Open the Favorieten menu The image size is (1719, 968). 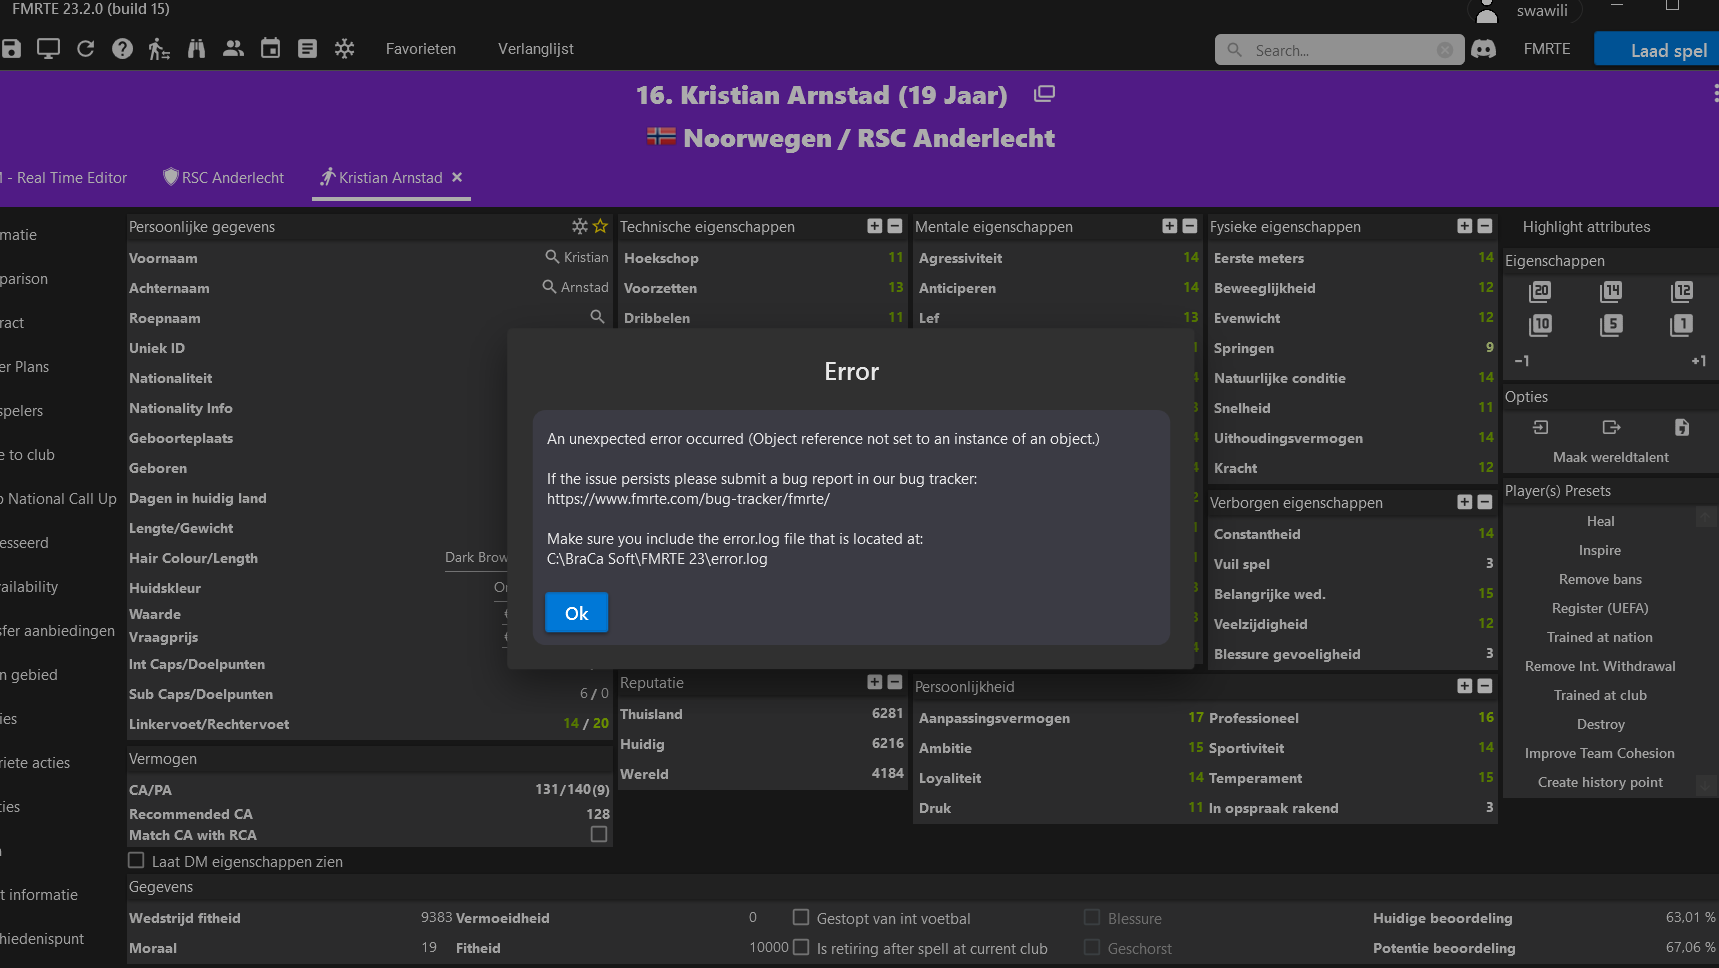tap(421, 49)
